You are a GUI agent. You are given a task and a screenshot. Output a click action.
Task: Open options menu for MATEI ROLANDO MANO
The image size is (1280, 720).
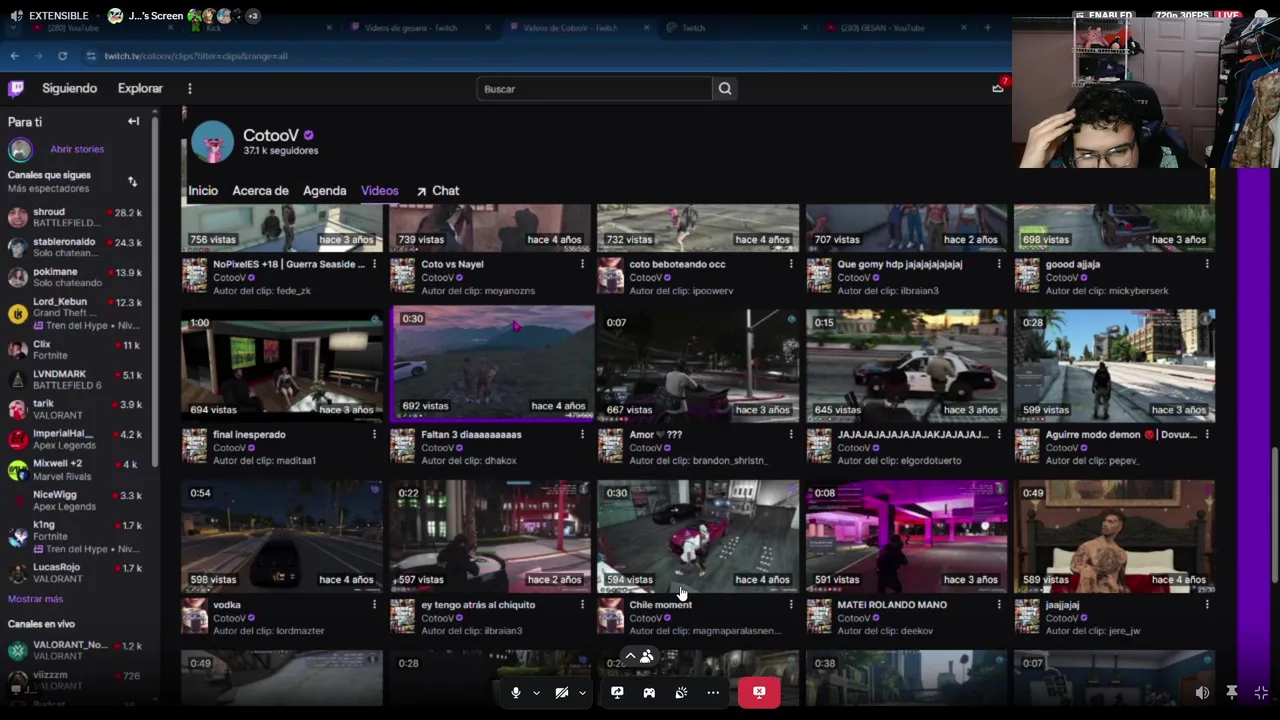[998, 605]
